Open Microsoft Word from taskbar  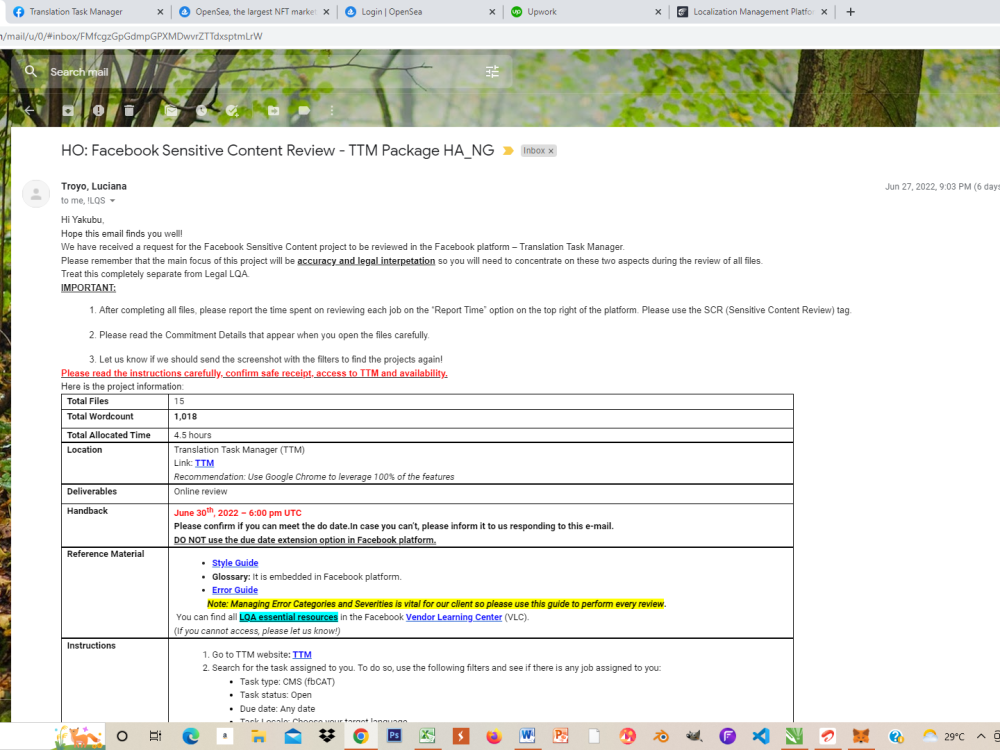click(x=527, y=737)
